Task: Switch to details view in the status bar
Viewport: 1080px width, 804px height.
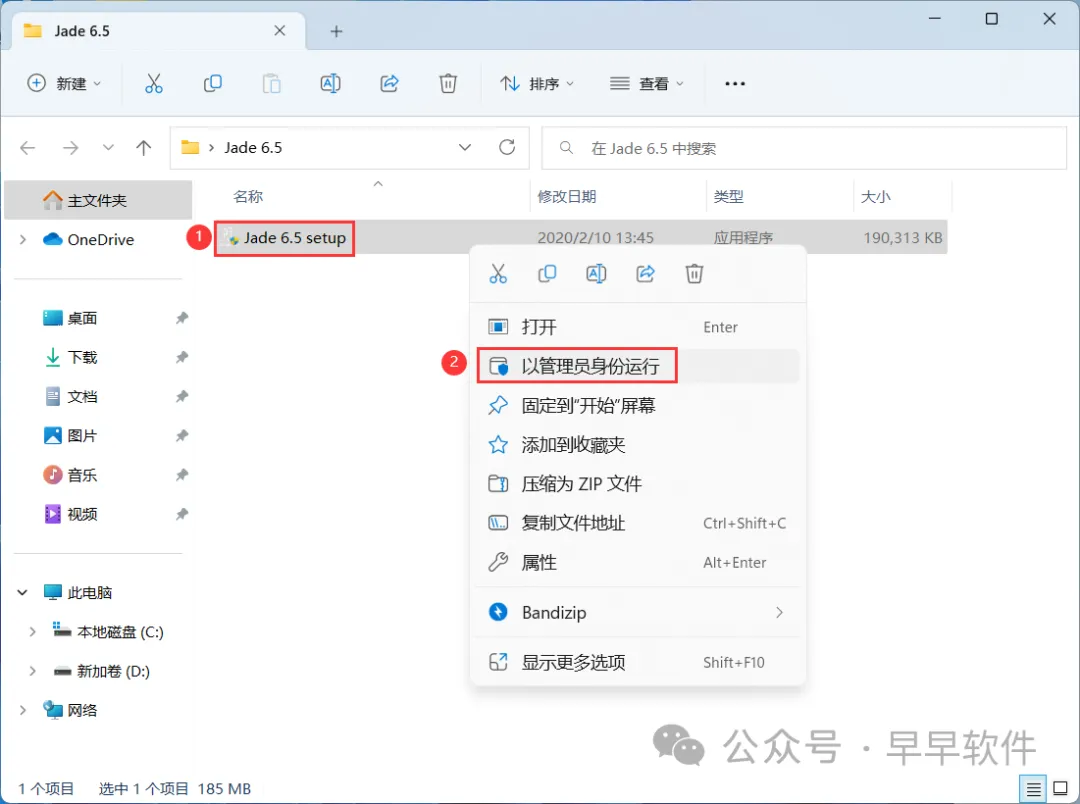Action: (1032, 789)
